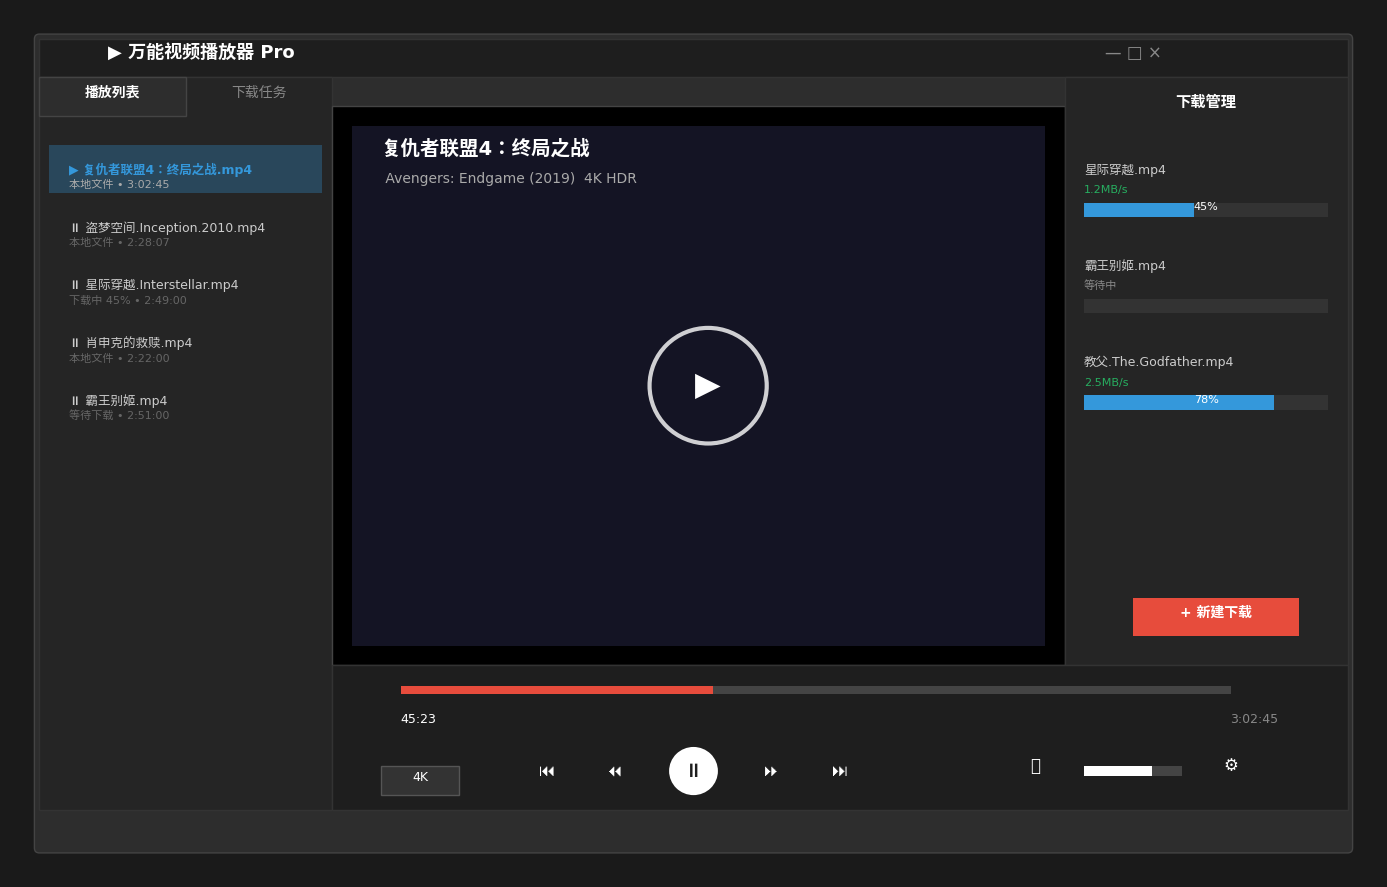Fast-forward the video playback

point(770,770)
